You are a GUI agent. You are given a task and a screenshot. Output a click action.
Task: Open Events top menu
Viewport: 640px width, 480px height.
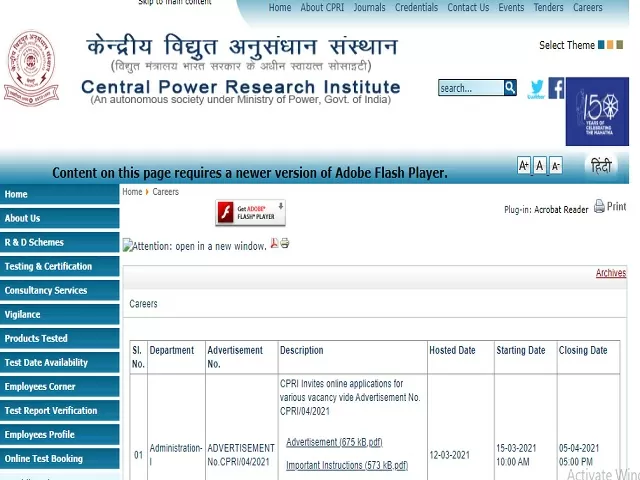[511, 7]
